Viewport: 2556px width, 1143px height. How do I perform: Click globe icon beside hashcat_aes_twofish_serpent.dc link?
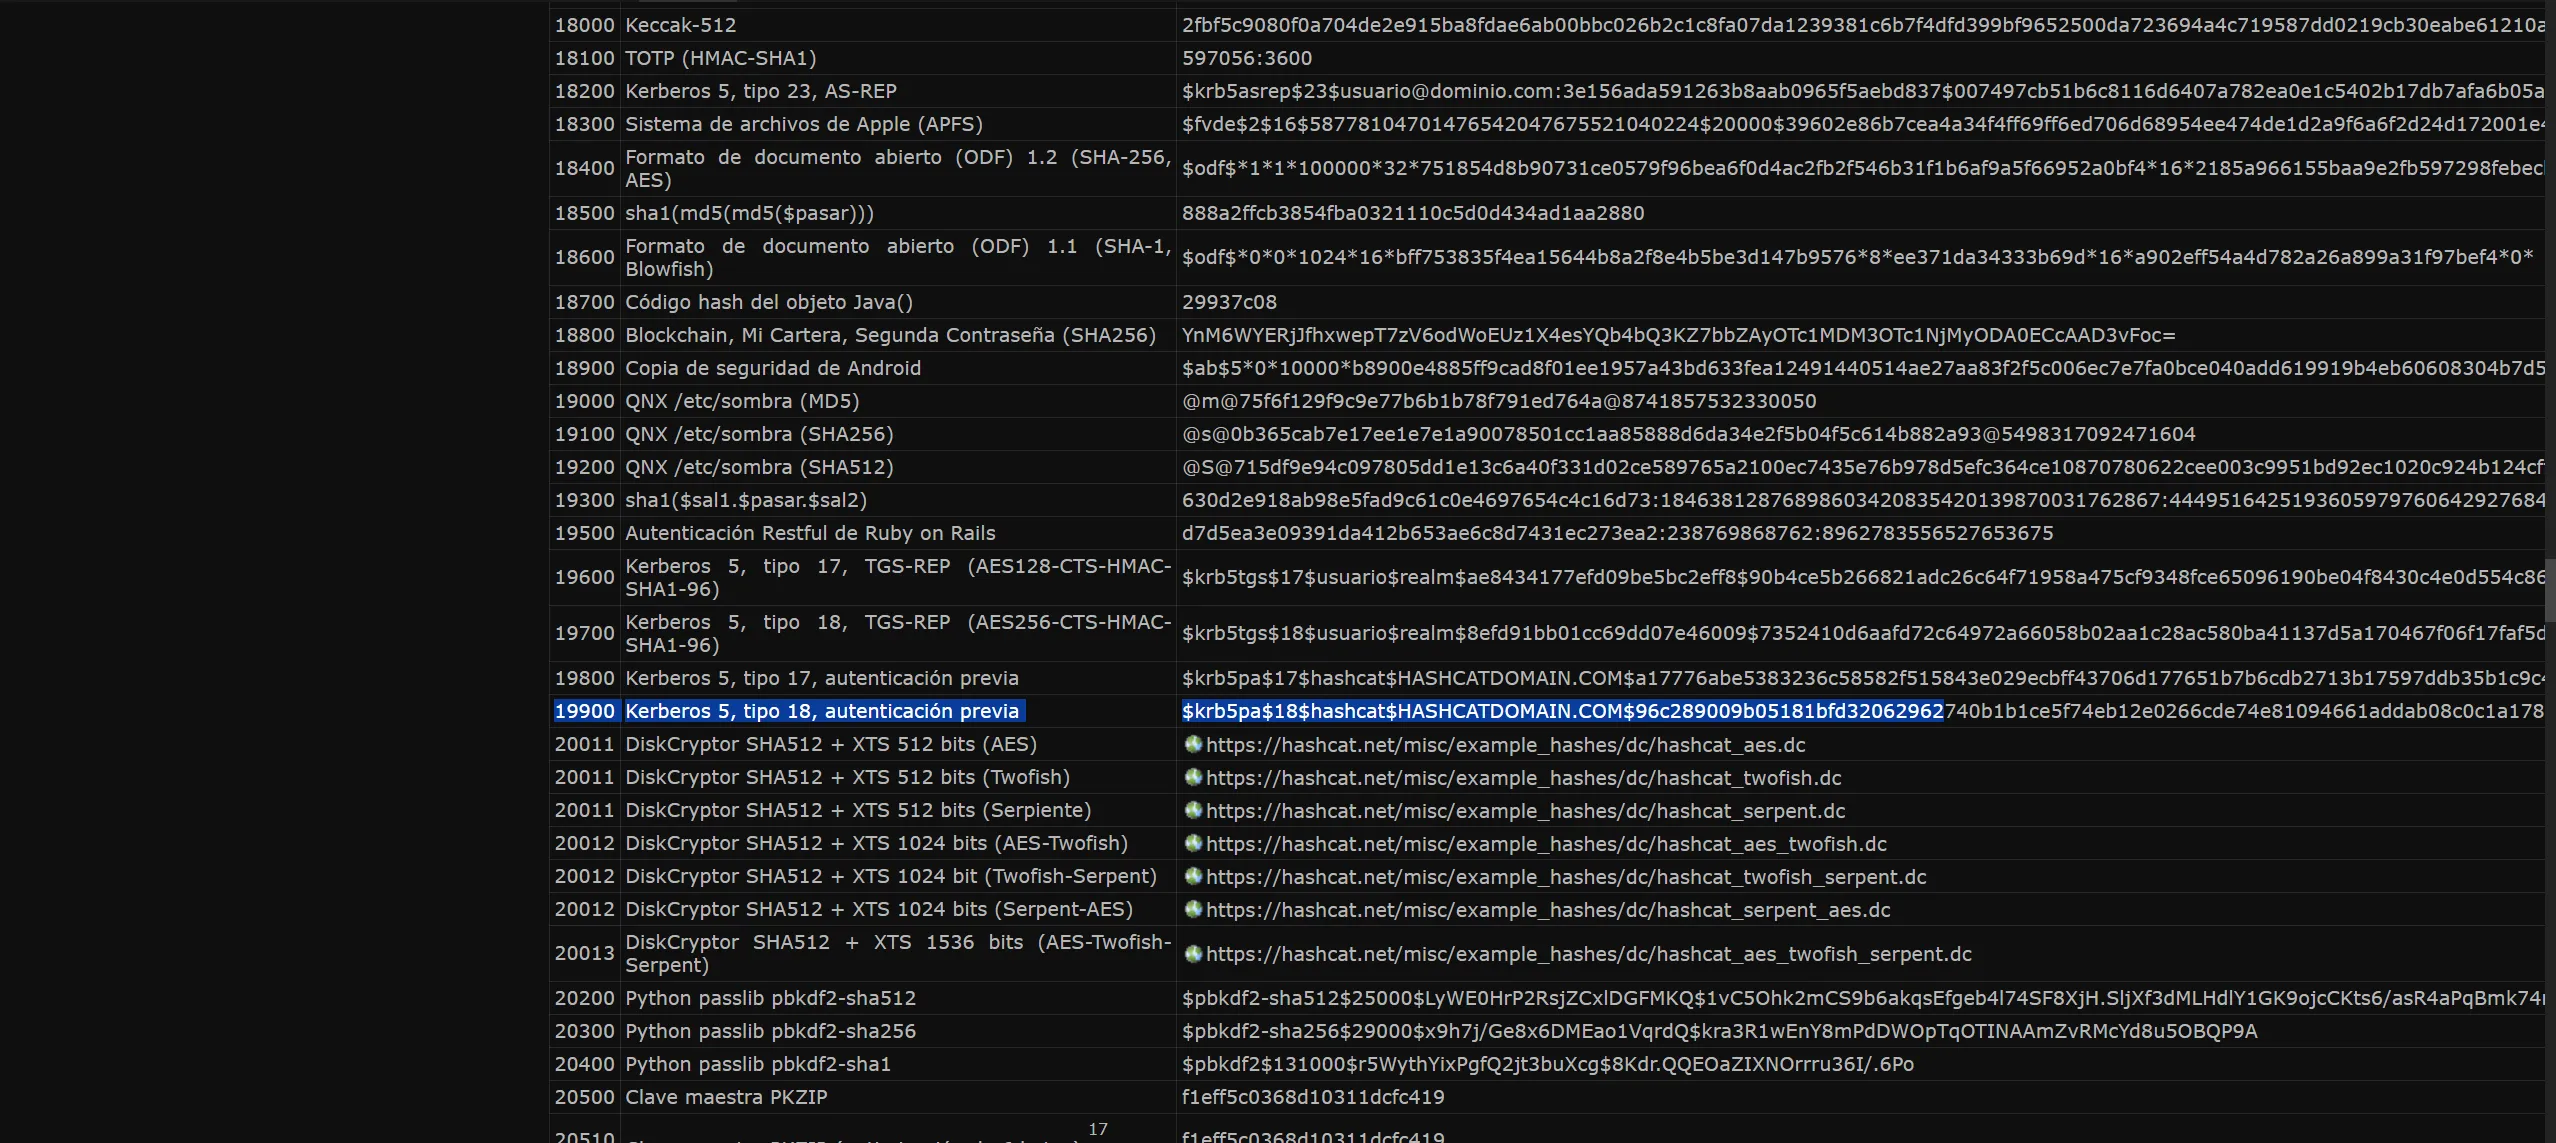click(x=1193, y=953)
